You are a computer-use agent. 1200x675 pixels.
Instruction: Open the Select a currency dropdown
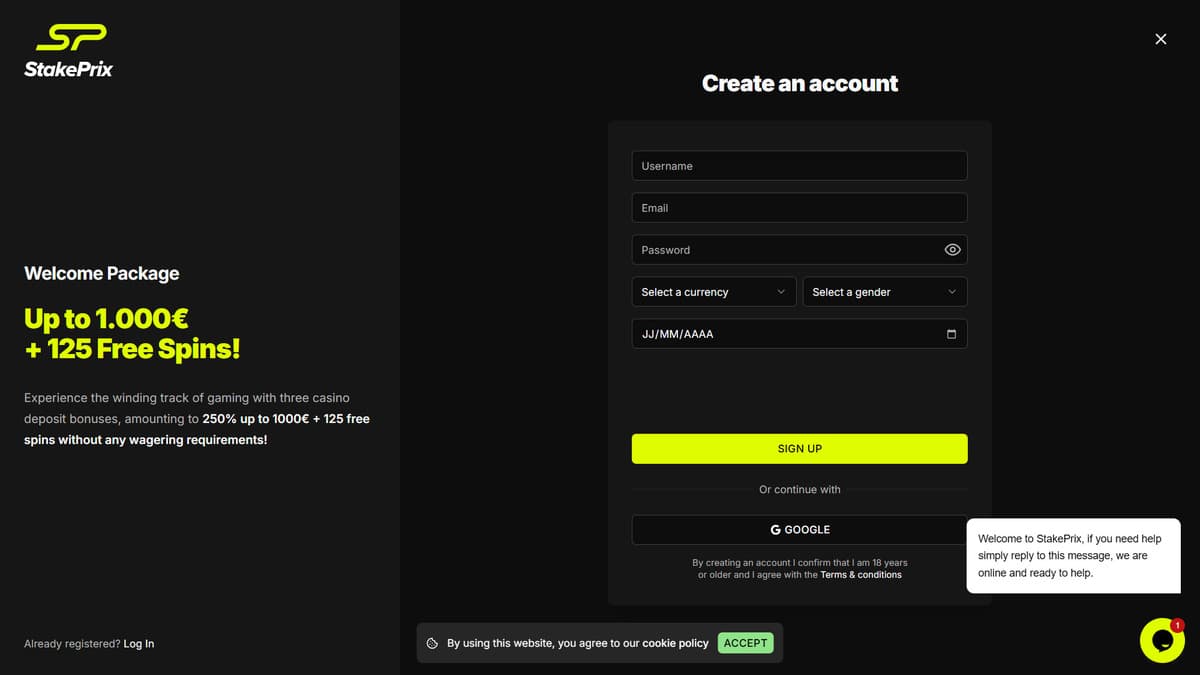pyautogui.click(x=714, y=292)
